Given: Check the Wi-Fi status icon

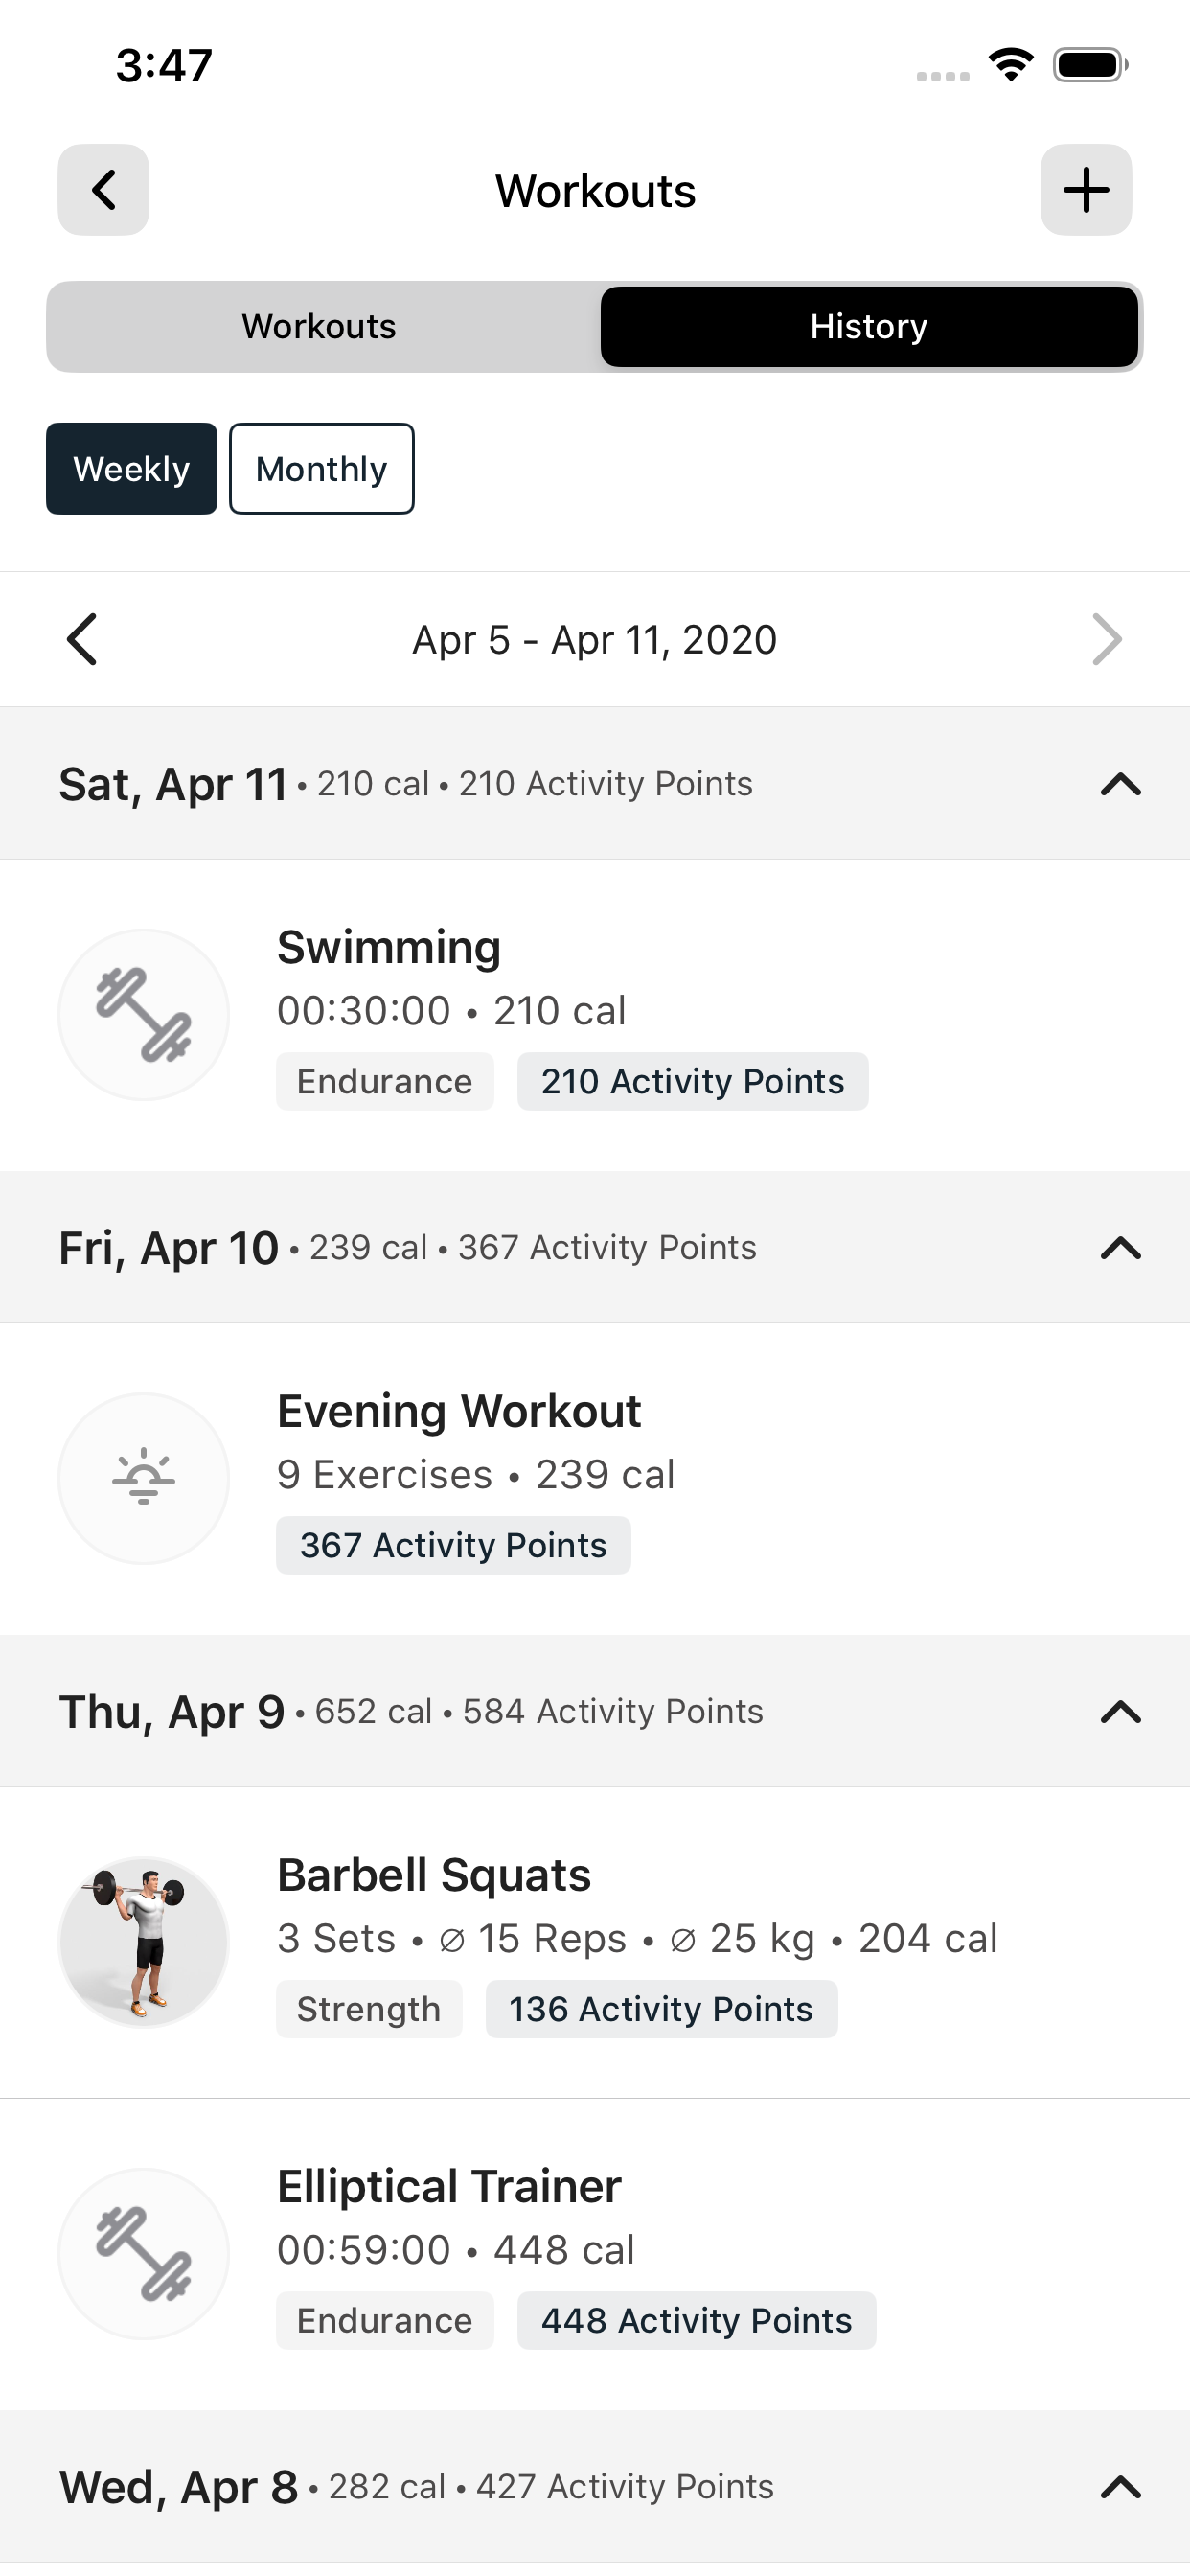Looking at the screenshot, I should [x=1011, y=65].
